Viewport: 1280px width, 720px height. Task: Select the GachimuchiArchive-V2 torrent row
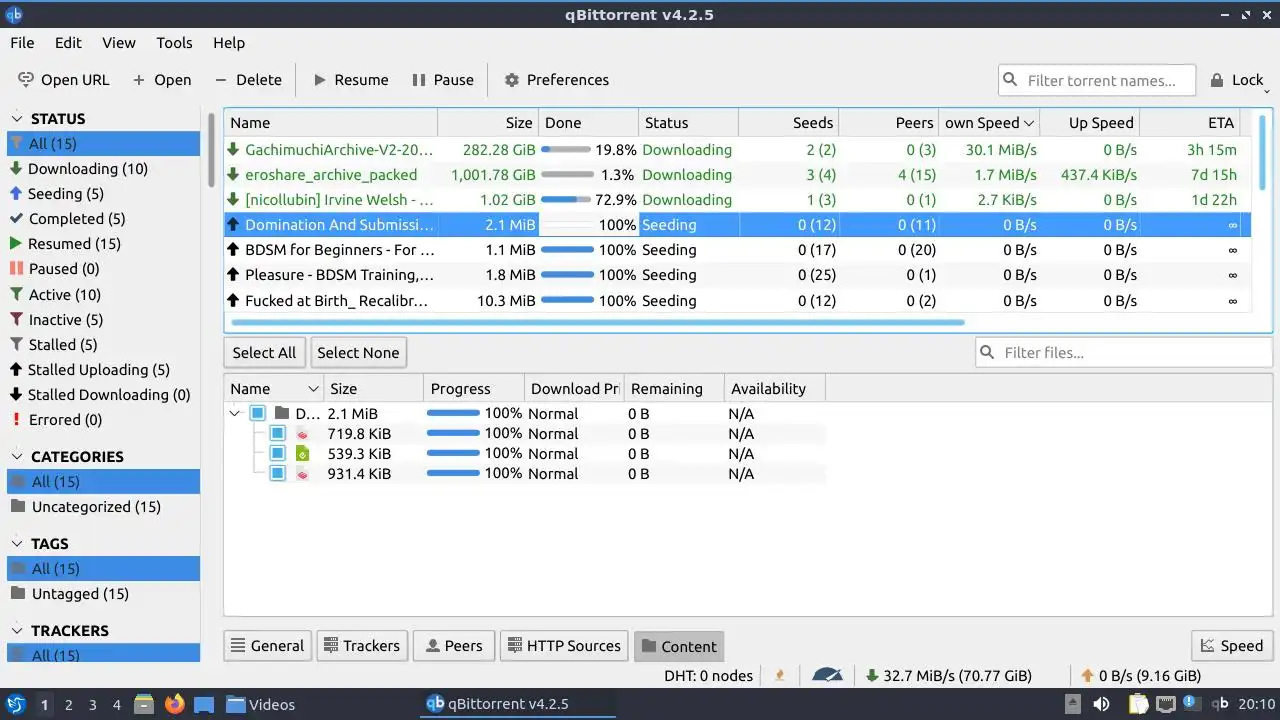pyautogui.click(x=738, y=150)
